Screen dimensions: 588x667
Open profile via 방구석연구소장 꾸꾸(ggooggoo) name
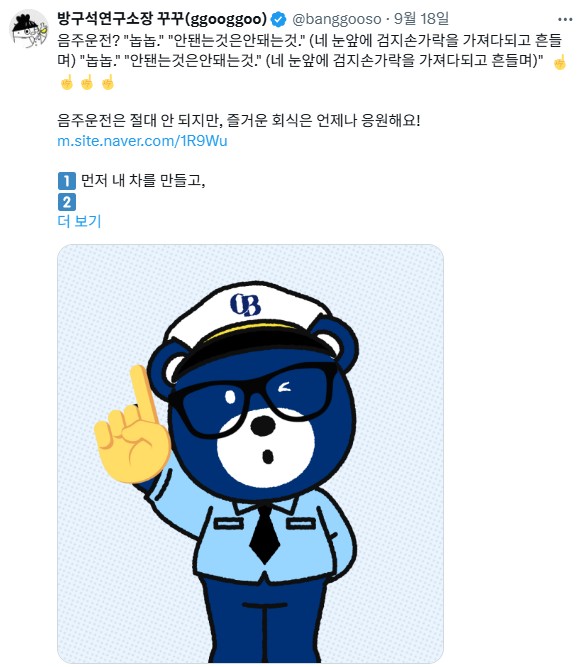click(162, 19)
